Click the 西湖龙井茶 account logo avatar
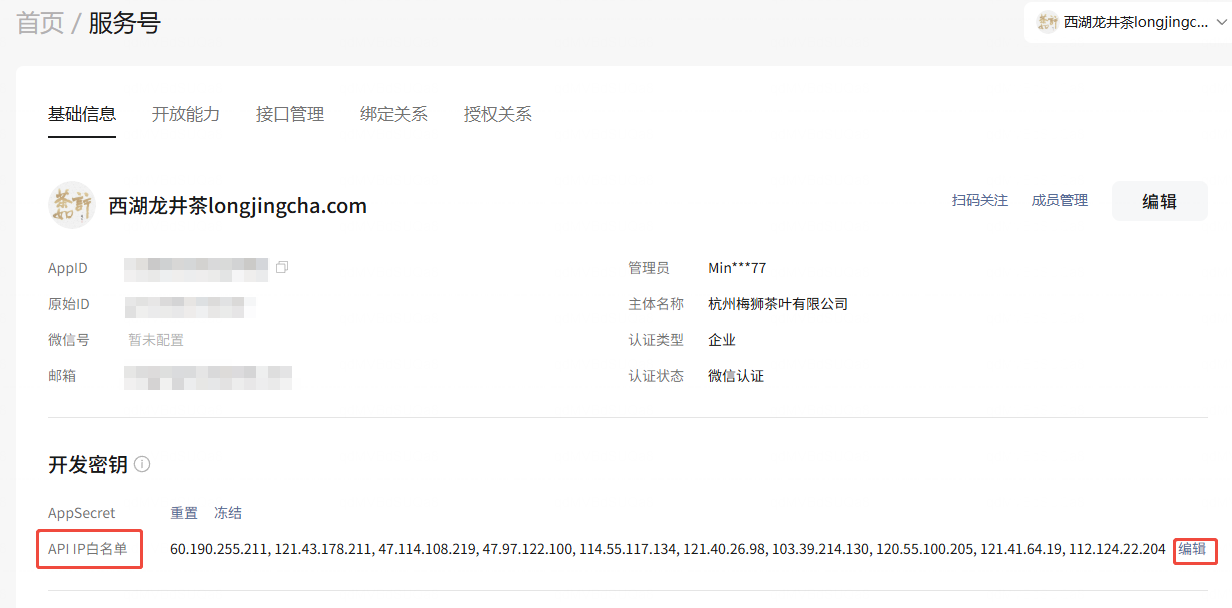1232x608 pixels. (72, 205)
